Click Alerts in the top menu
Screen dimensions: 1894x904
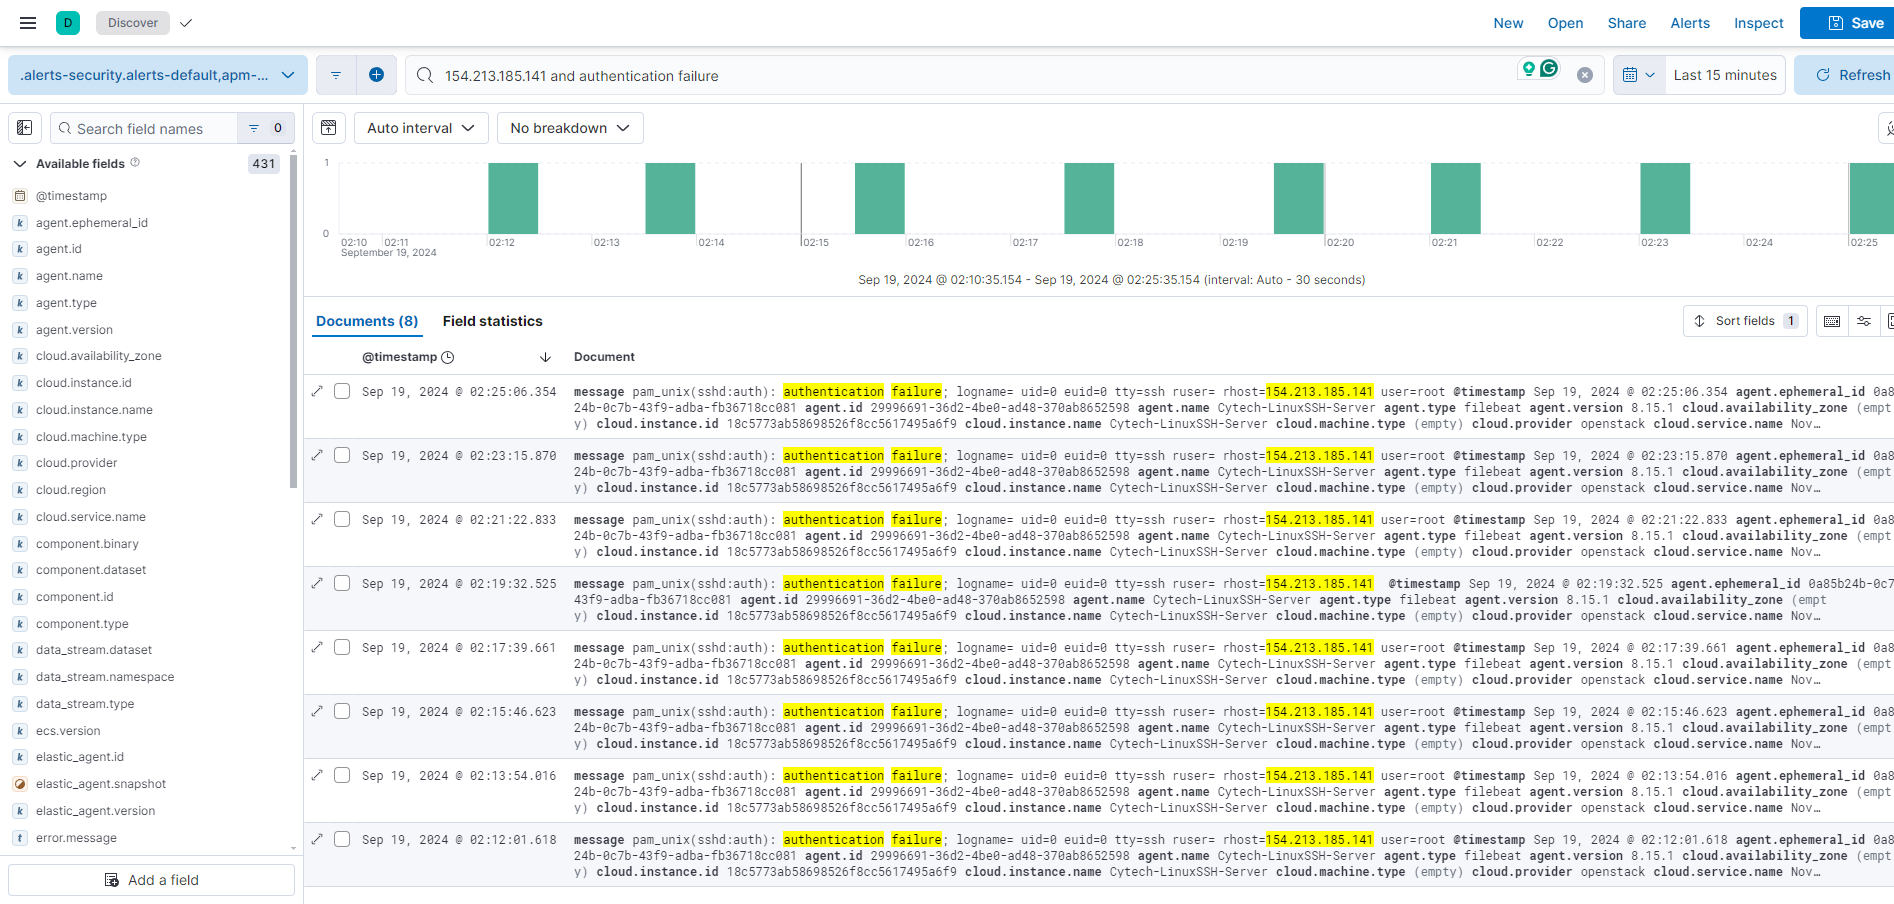pos(1690,23)
